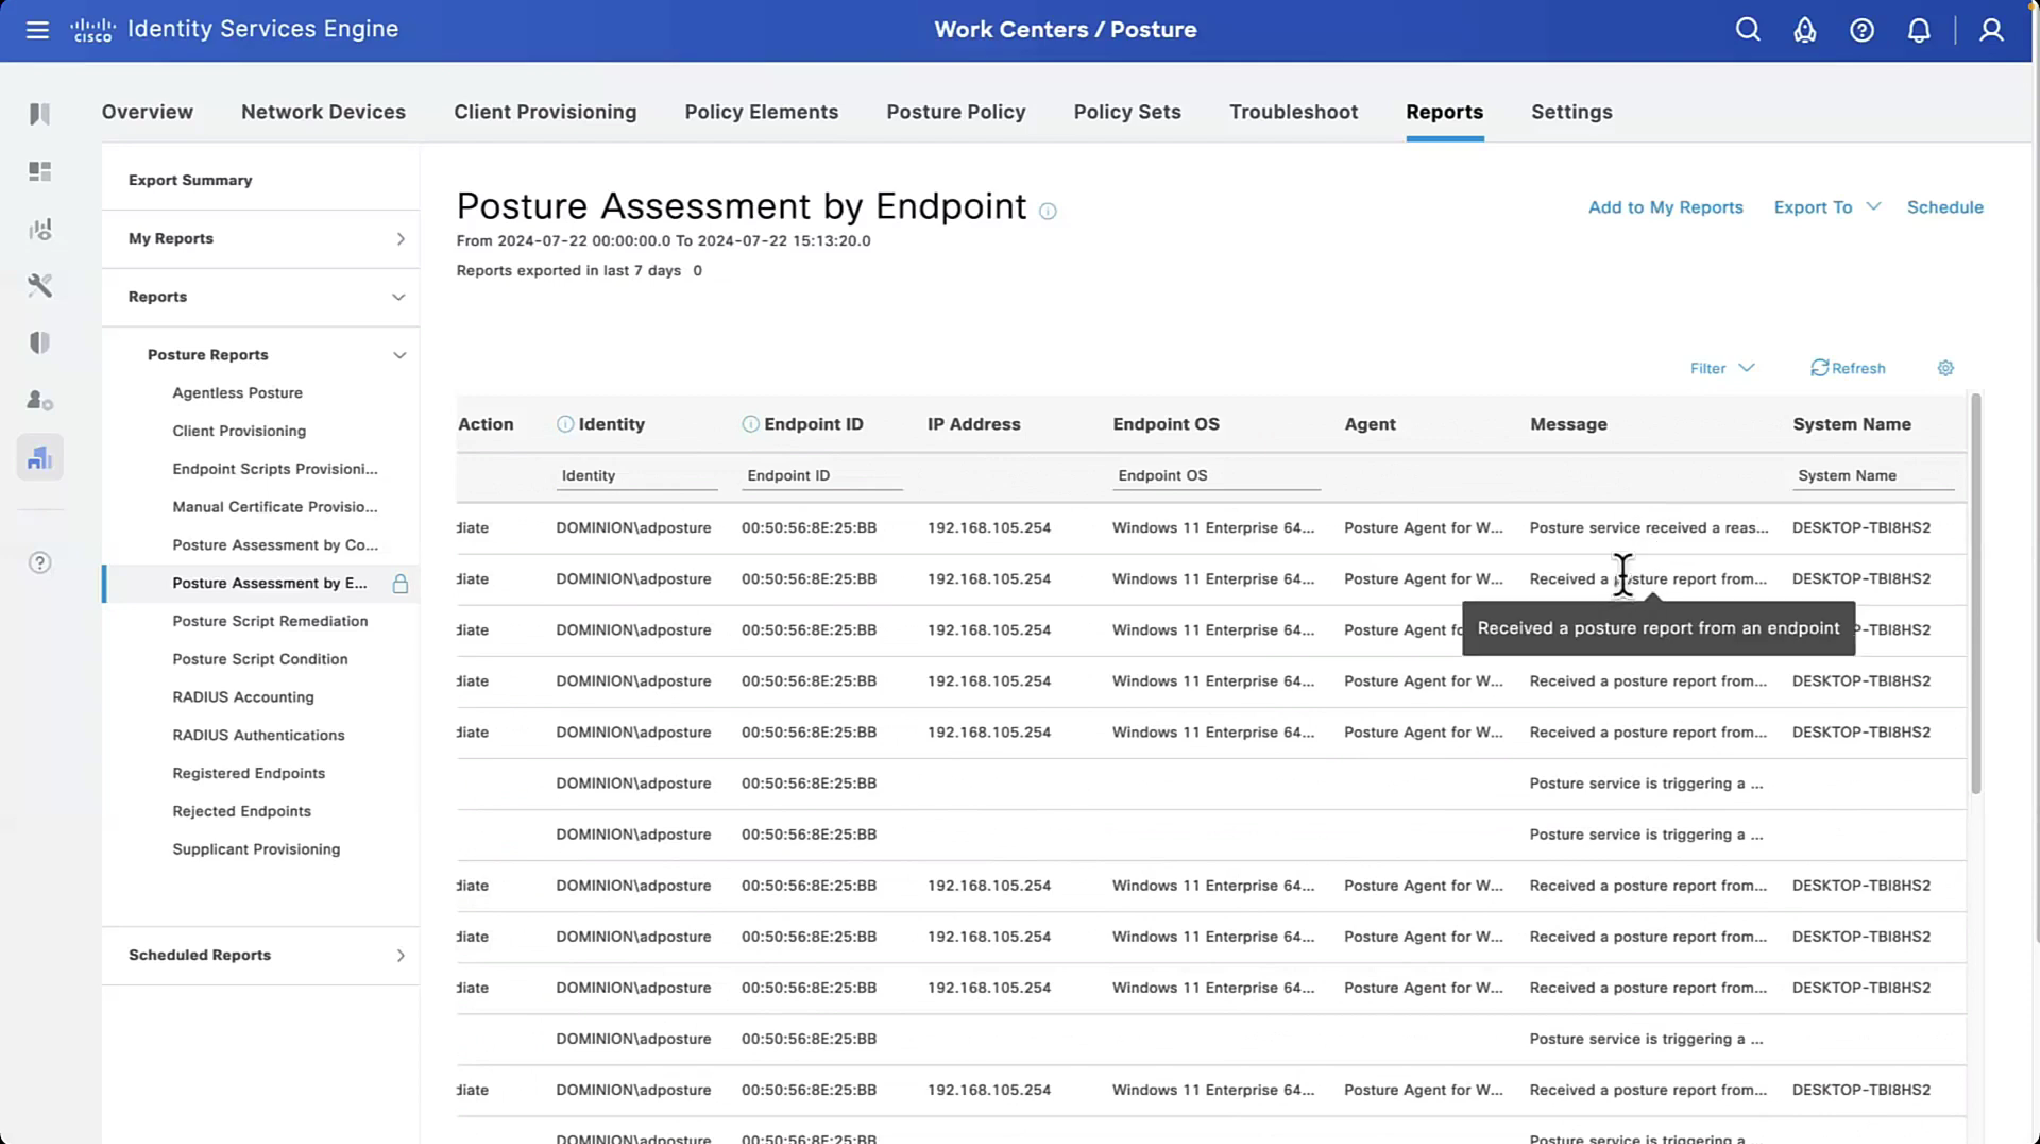The width and height of the screenshot is (2040, 1144).
Task: Click the table vertical scrollbar
Action: coord(1975,594)
